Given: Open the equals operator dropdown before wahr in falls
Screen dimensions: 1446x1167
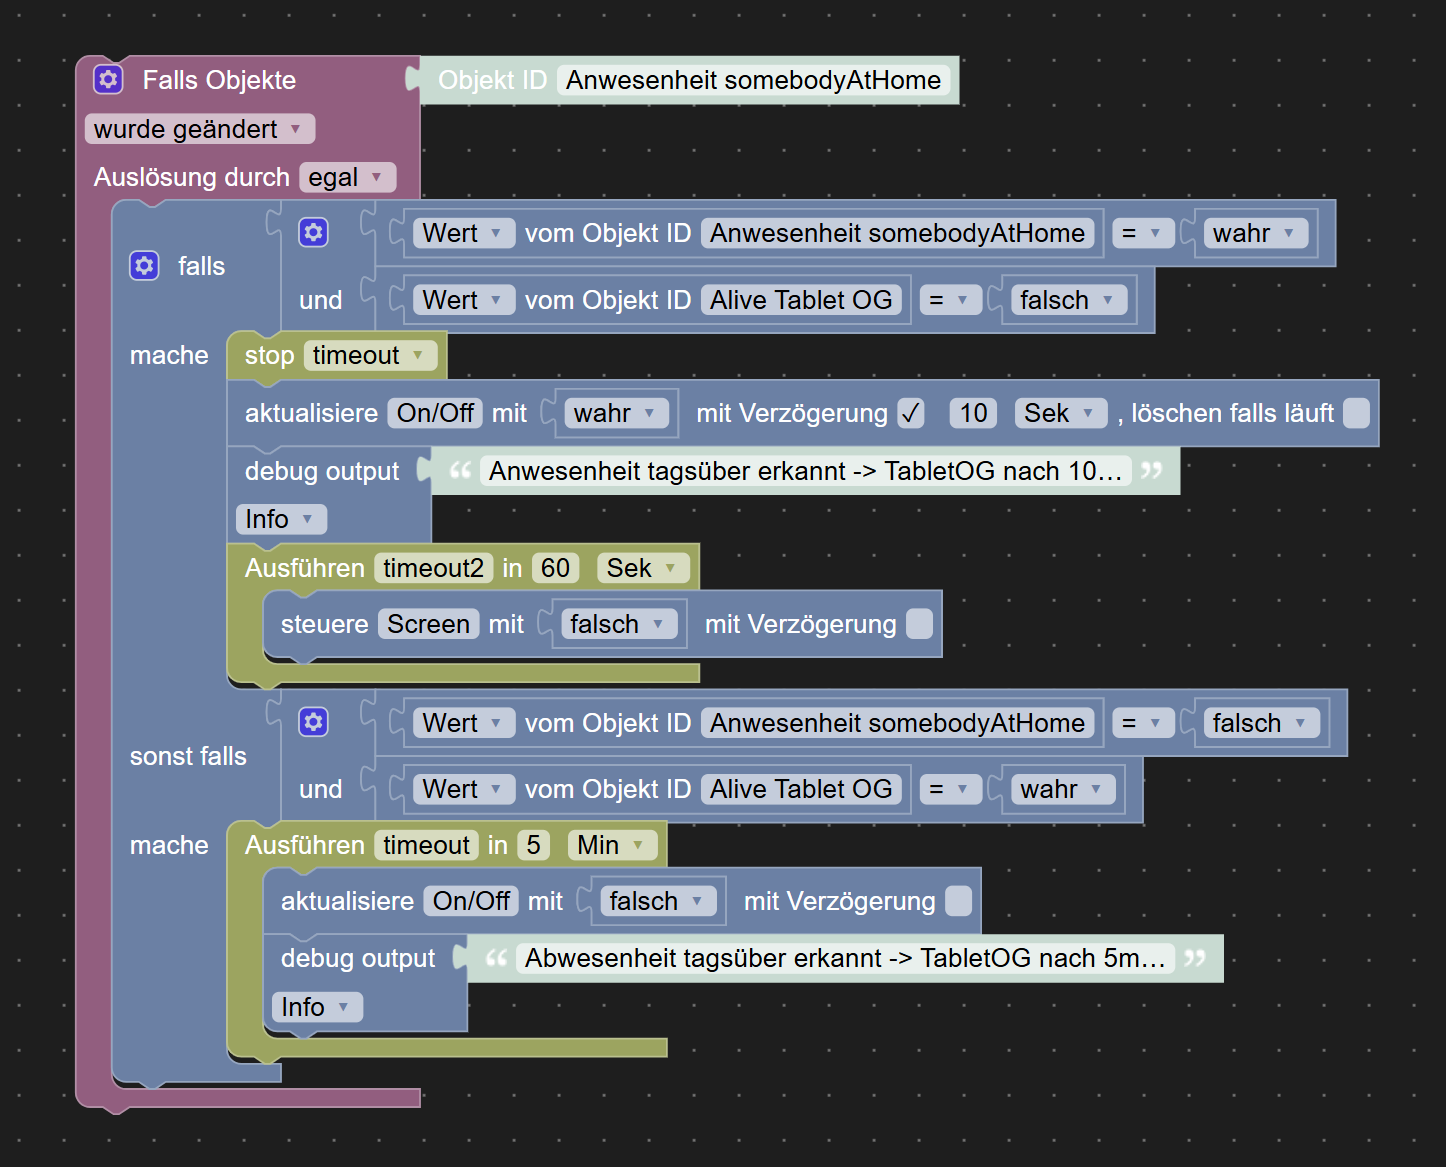Looking at the screenshot, I should pyautogui.click(x=1143, y=233).
